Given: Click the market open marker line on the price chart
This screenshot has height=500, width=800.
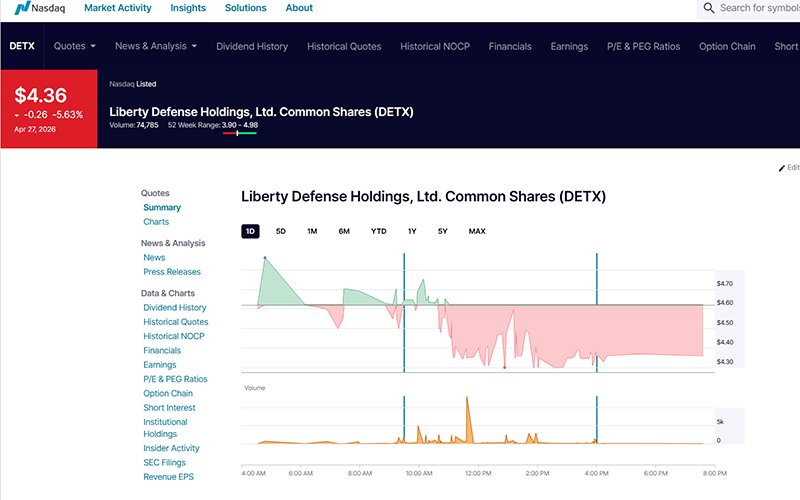Looking at the screenshot, I should 404,312.
